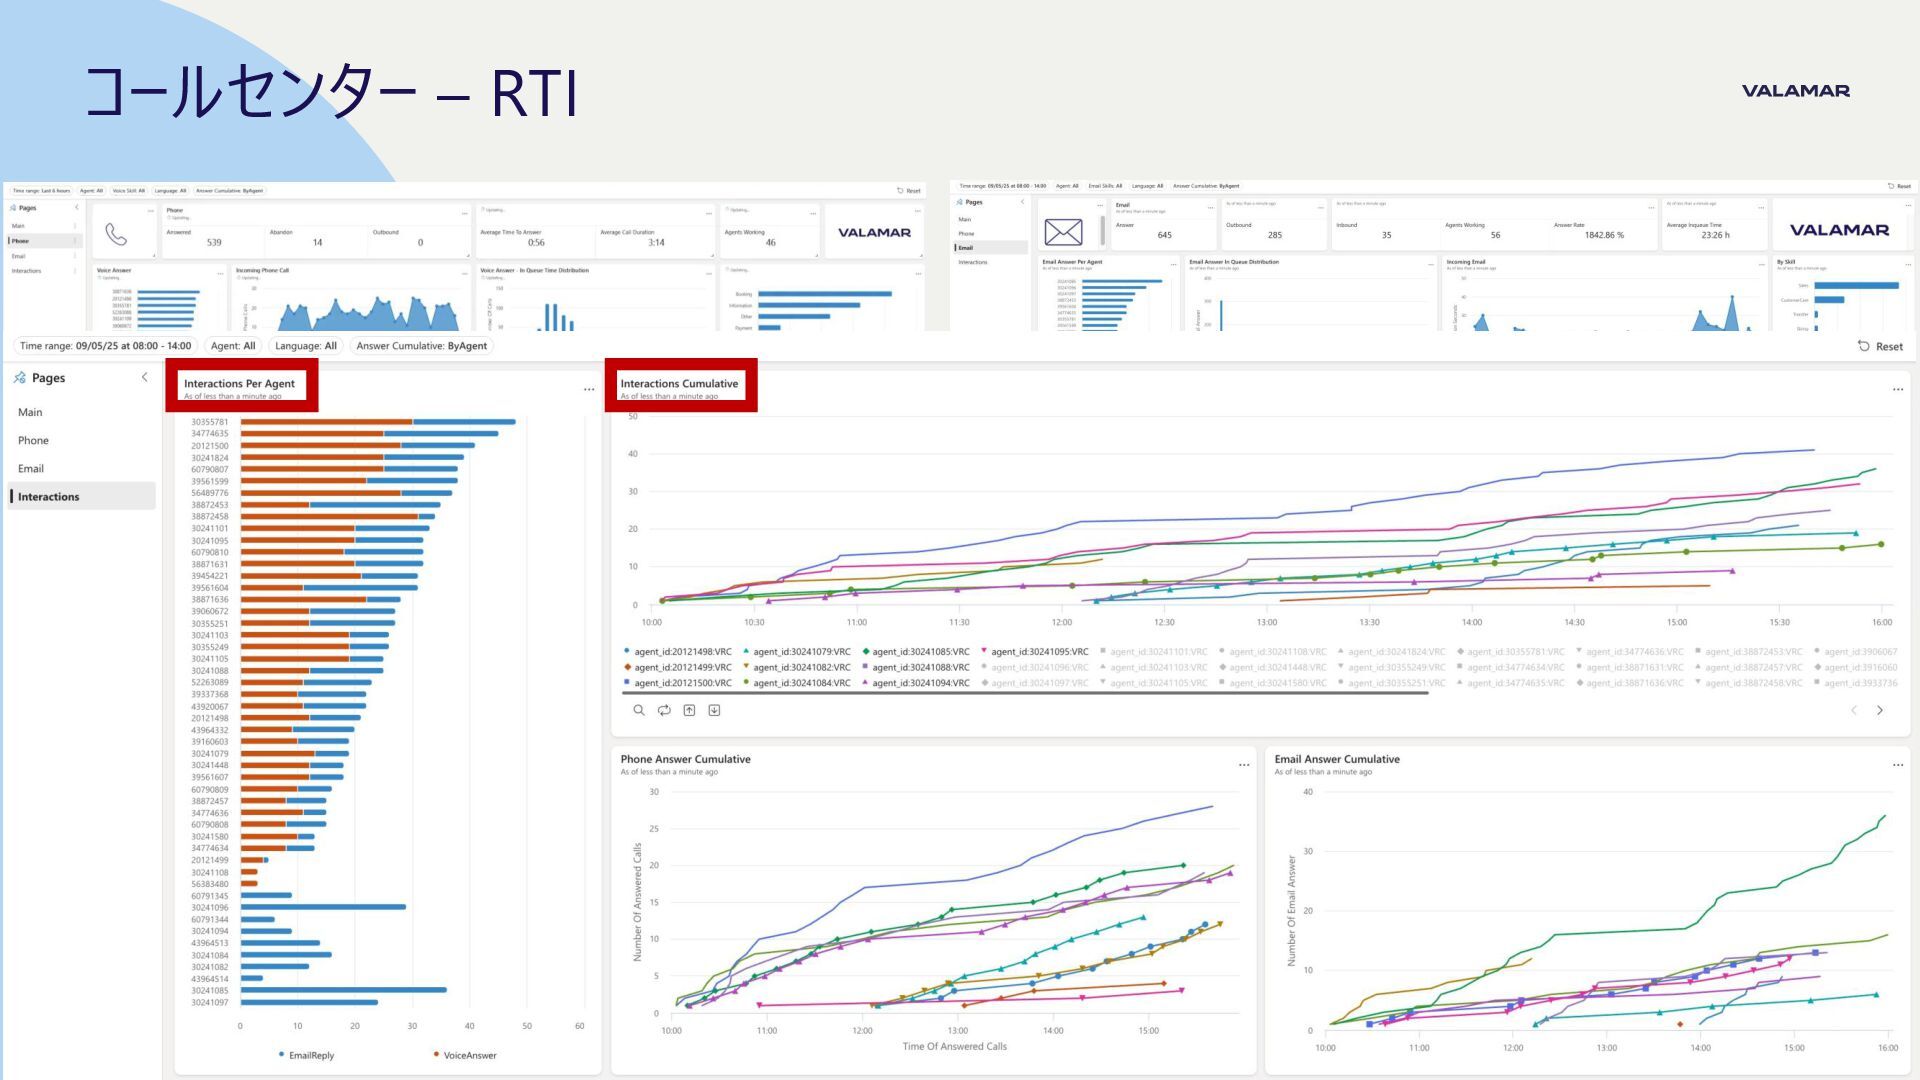Open Interactions Per Agent options menu
Screen dimensions: 1920x1080
pyautogui.click(x=588, y=389)
